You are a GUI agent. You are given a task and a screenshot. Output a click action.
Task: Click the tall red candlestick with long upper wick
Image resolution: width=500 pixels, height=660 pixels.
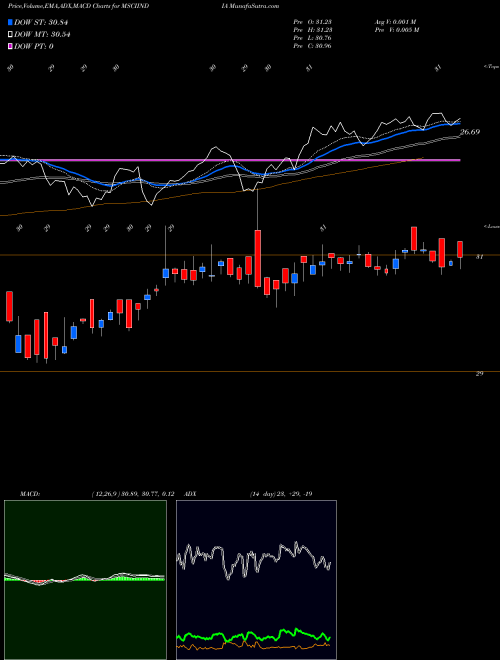258,258
